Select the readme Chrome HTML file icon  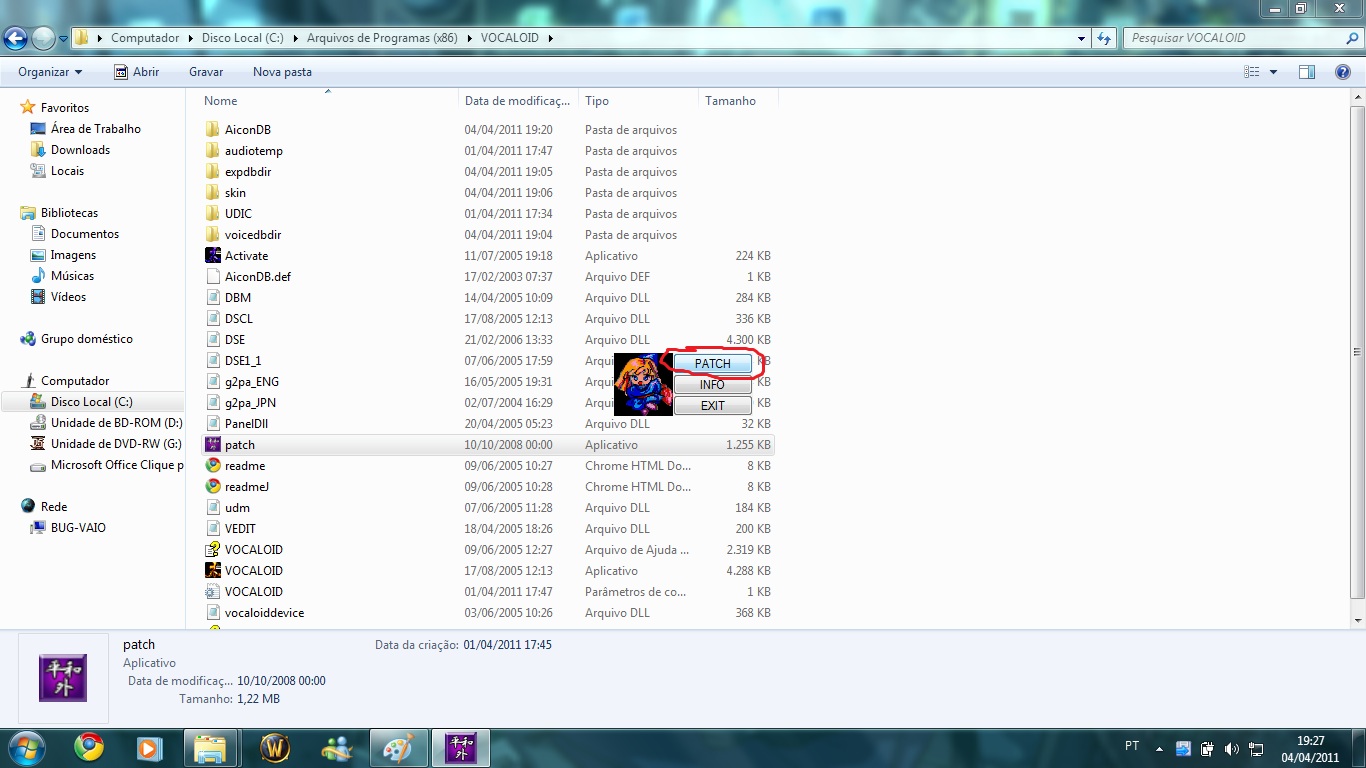(213, 465)
